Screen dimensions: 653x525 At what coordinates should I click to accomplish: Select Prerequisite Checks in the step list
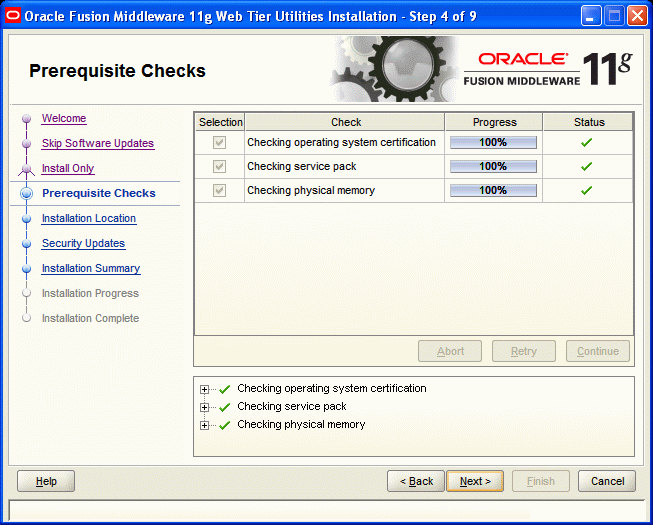(x=99, y=193)
